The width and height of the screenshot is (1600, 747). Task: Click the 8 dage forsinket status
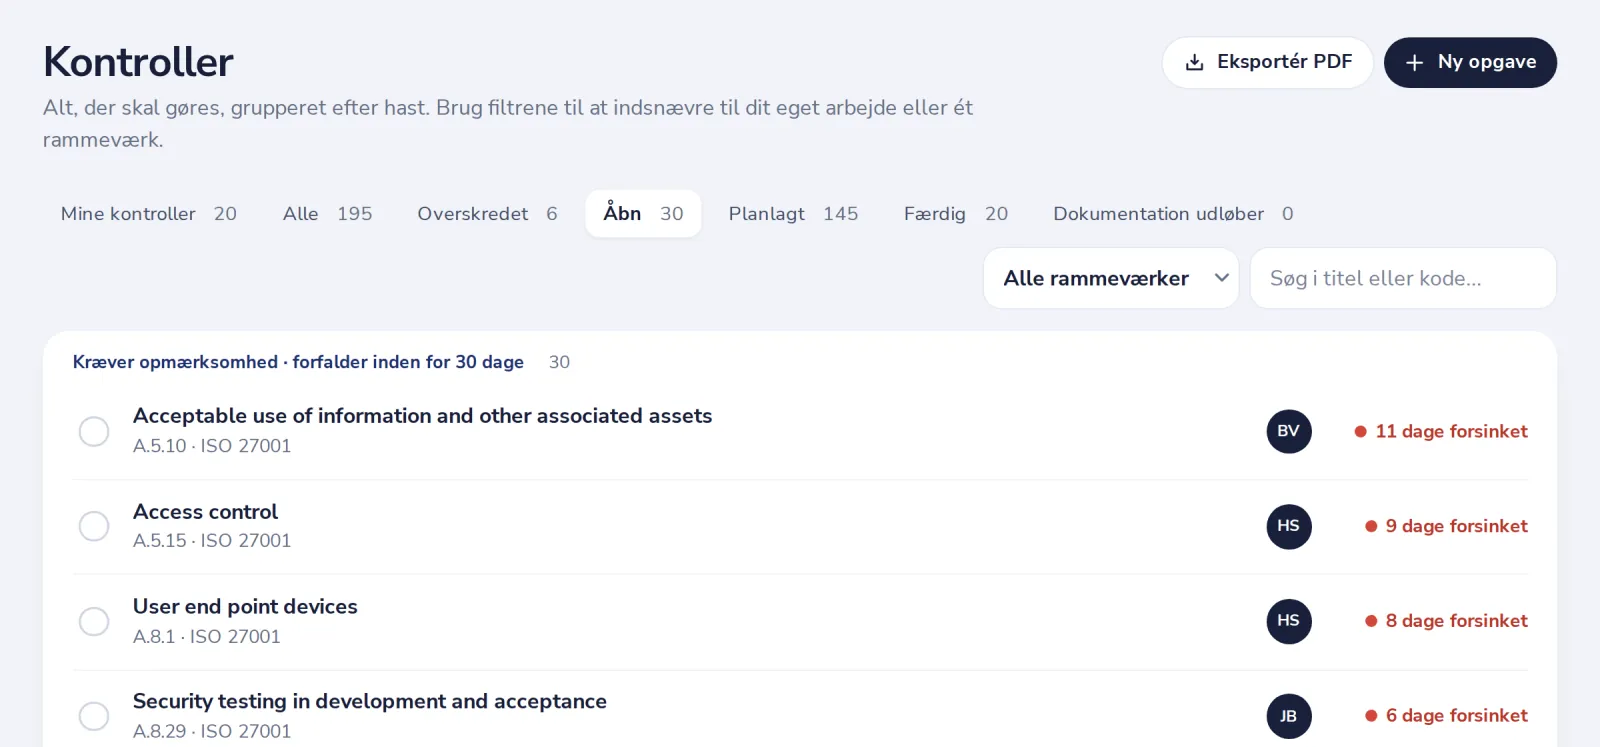click(x=1446, y=621)
